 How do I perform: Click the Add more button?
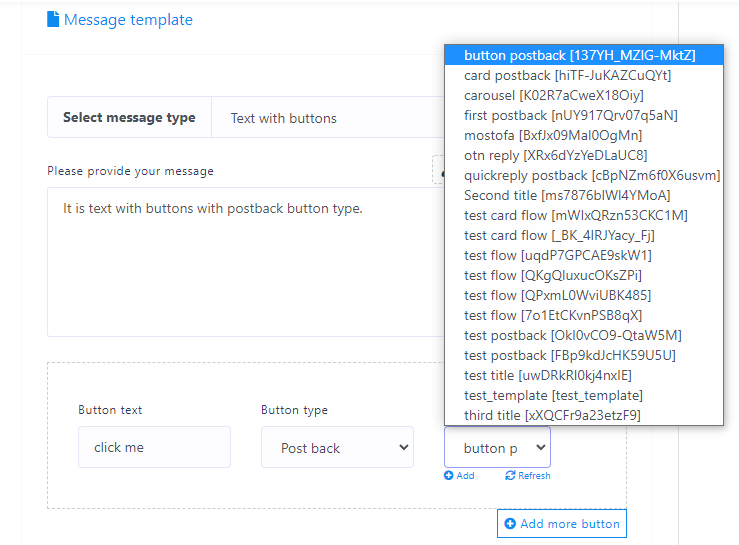561,523
